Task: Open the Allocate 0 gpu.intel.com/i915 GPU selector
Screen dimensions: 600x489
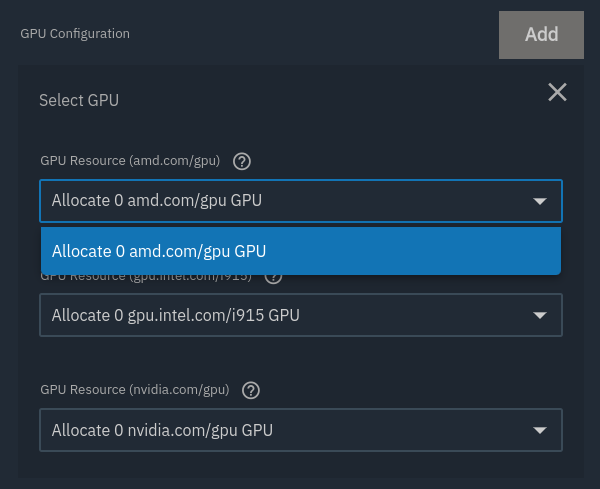Action: (x=301, y=315)
